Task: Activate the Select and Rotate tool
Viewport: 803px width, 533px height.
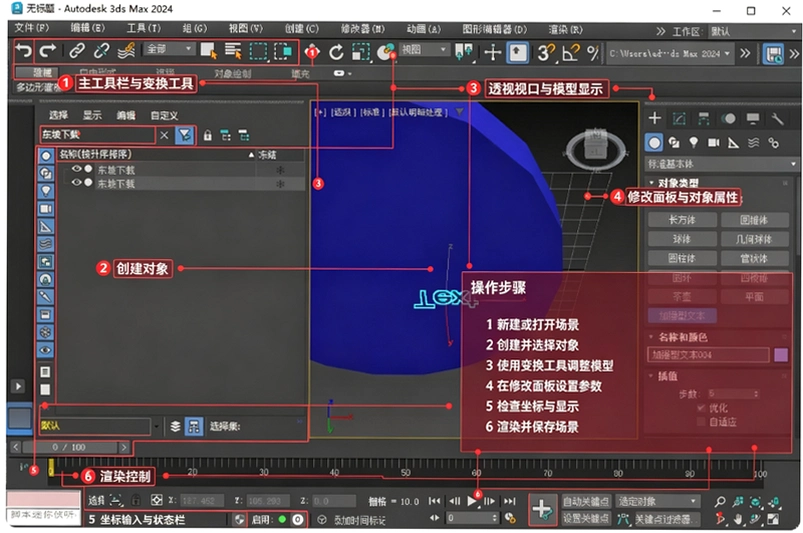Action: coord(336,52)
